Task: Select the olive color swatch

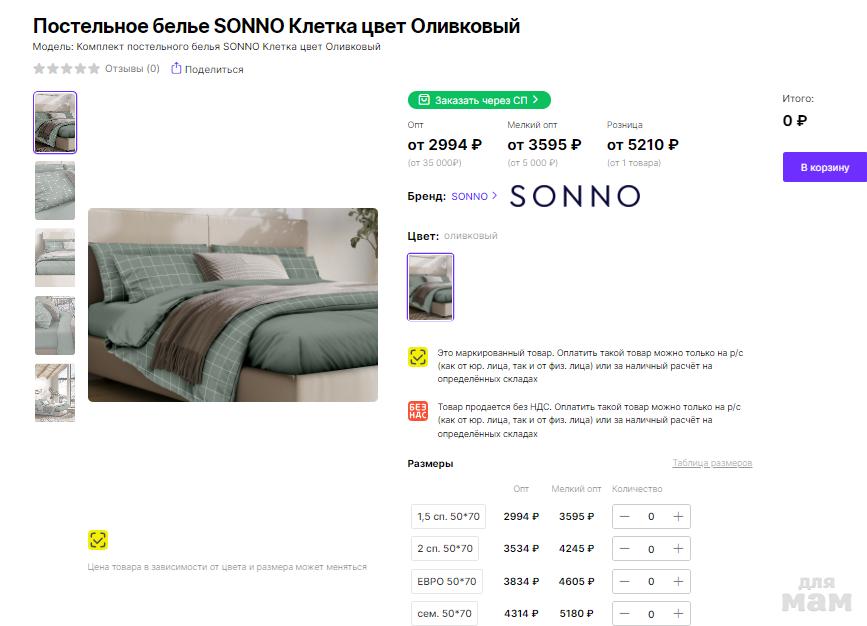Action: click(430, 287)
